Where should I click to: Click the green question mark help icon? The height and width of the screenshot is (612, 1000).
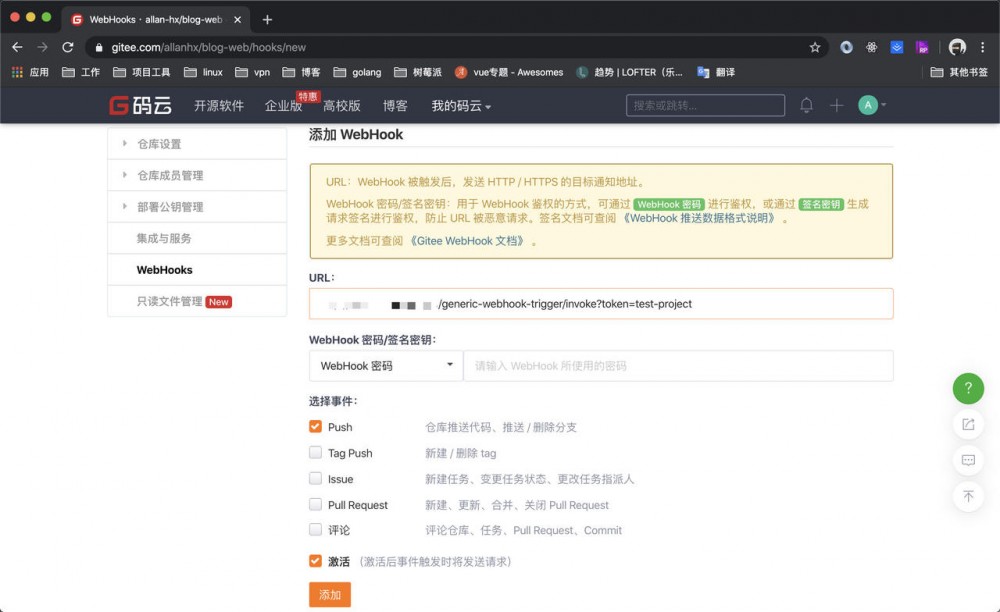[967, 388]
